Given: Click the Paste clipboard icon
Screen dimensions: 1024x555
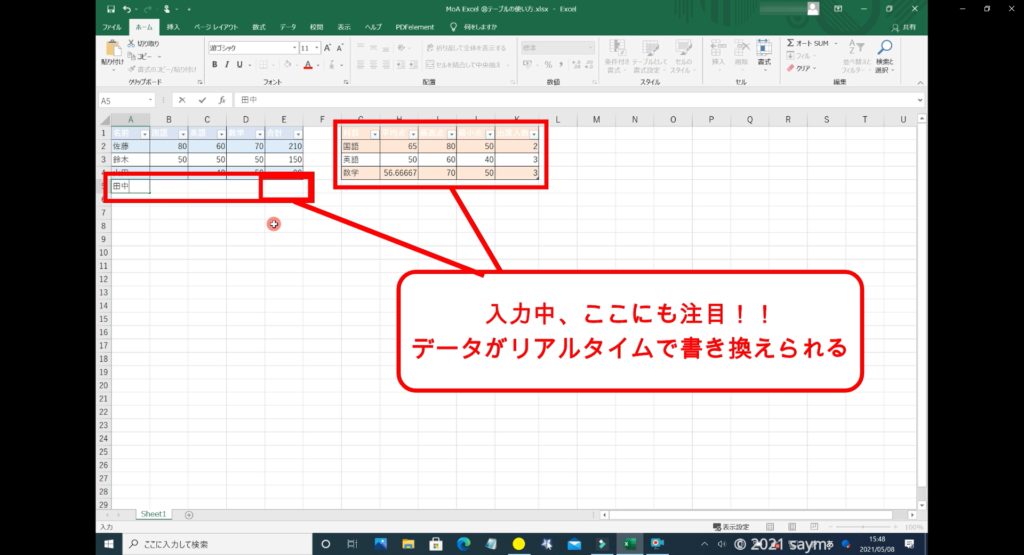Looking at the screenshot, I should [x=111, y=49].
